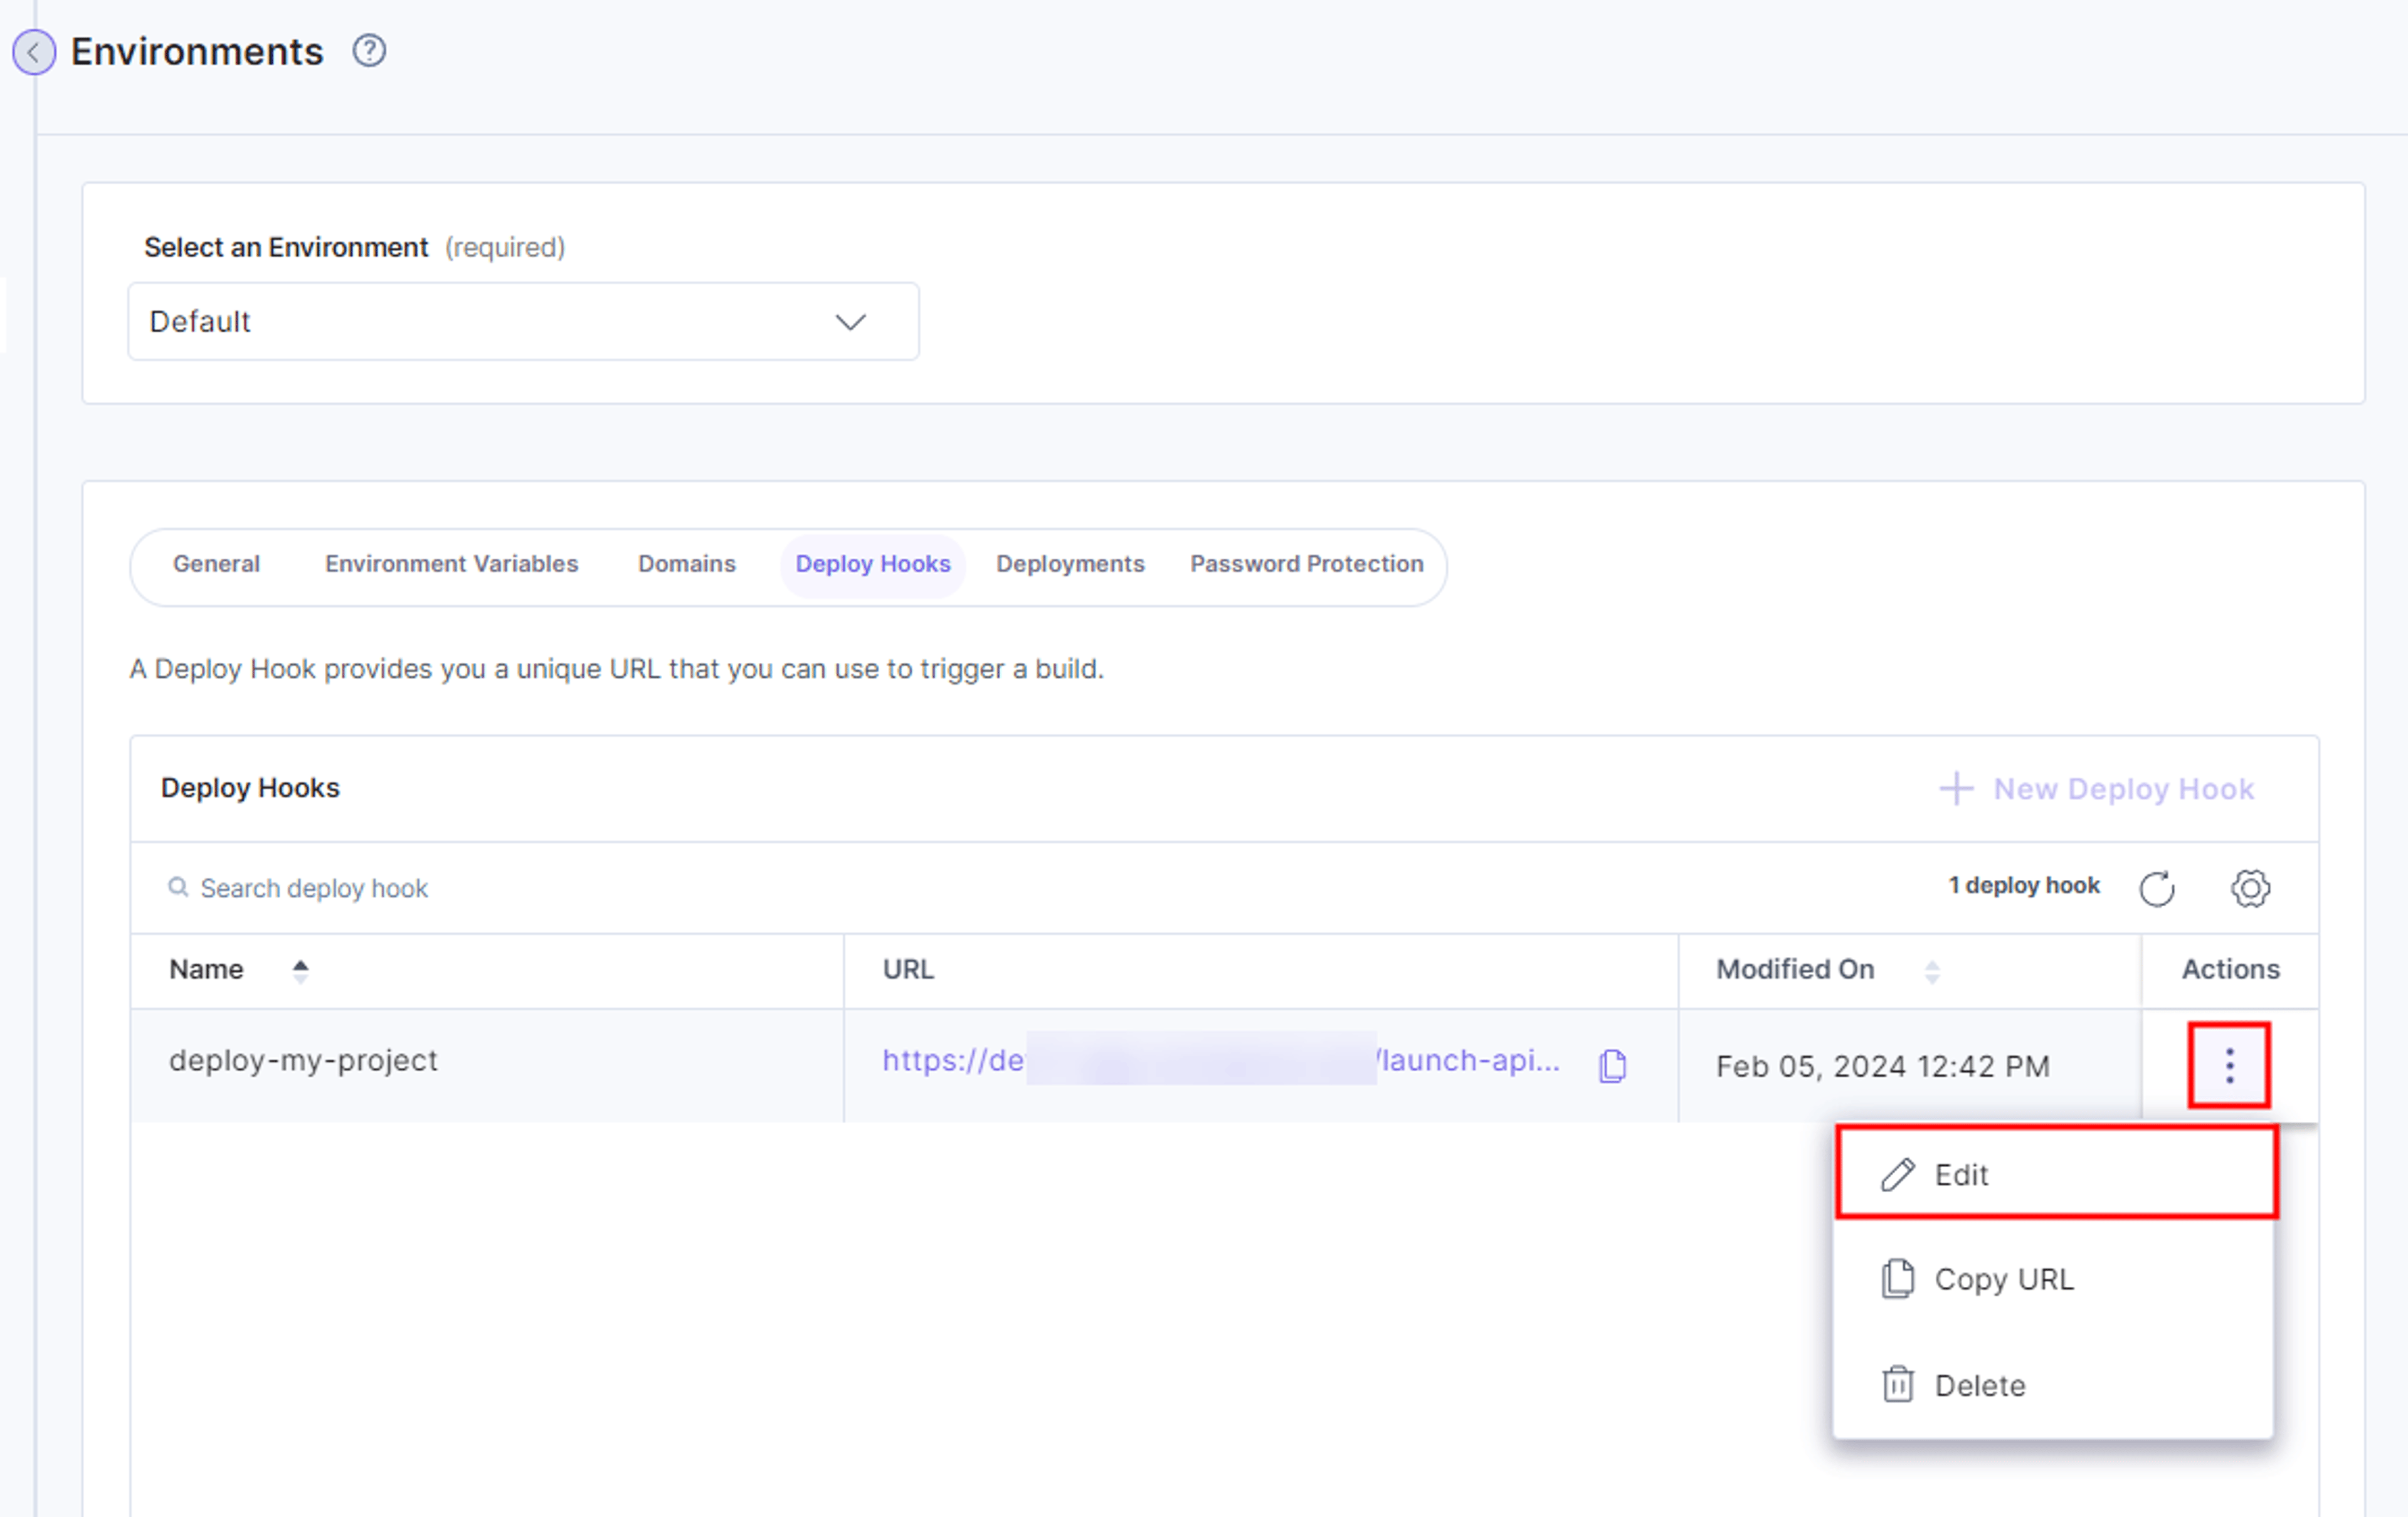Click the back arrow beside Environments
The height and width of the screenshot is (1517, 2408).
point(34,52)
